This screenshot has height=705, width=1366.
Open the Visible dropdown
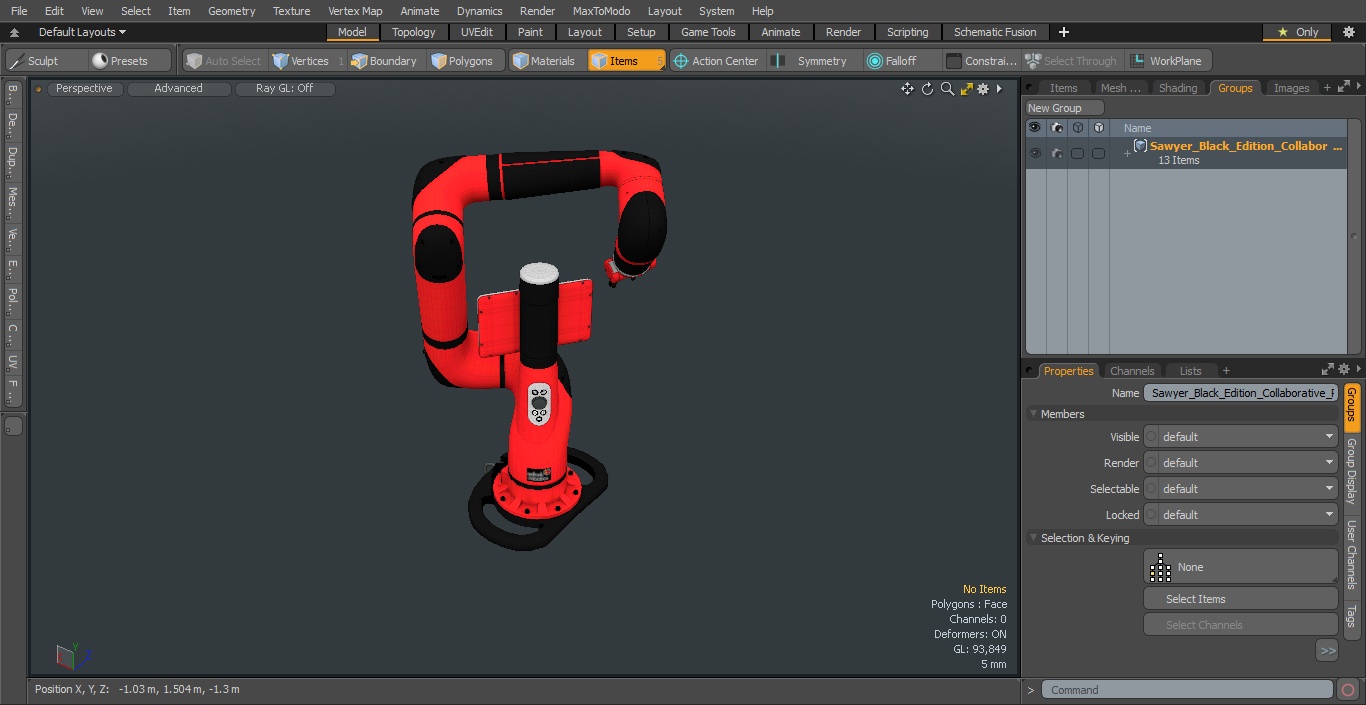[1248, 437]
